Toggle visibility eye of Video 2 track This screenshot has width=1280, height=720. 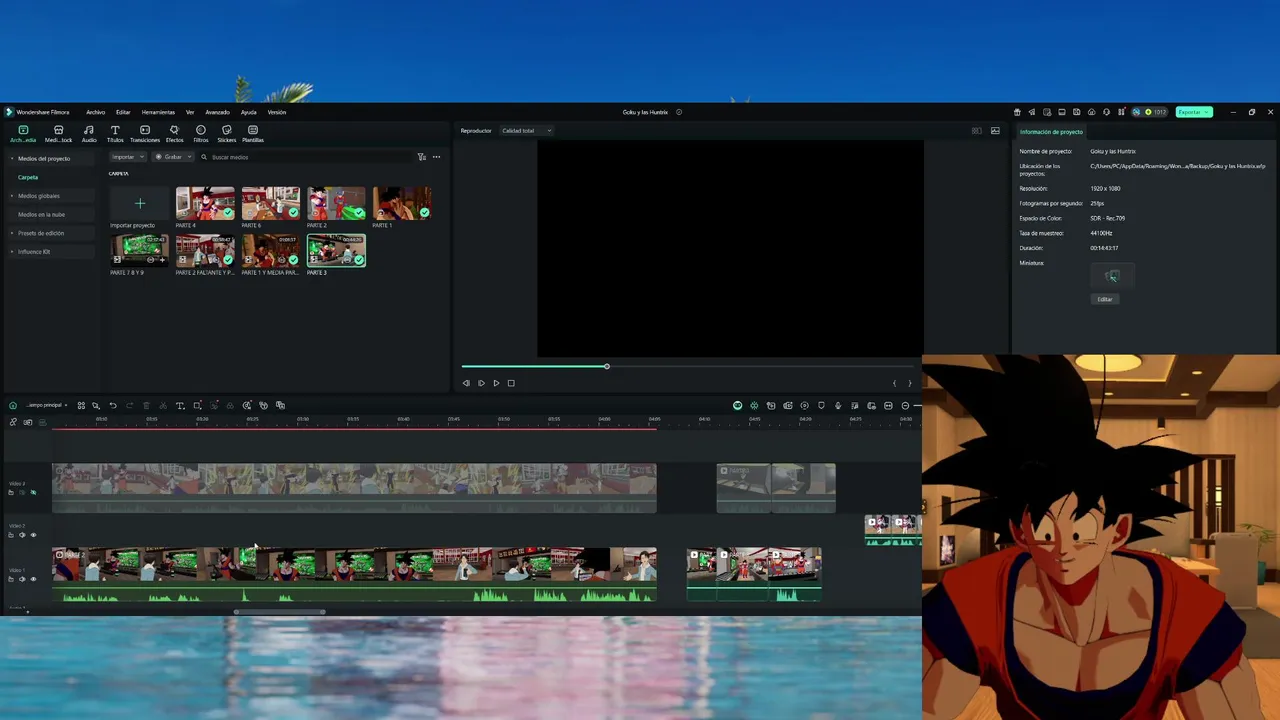pos(33,535)
